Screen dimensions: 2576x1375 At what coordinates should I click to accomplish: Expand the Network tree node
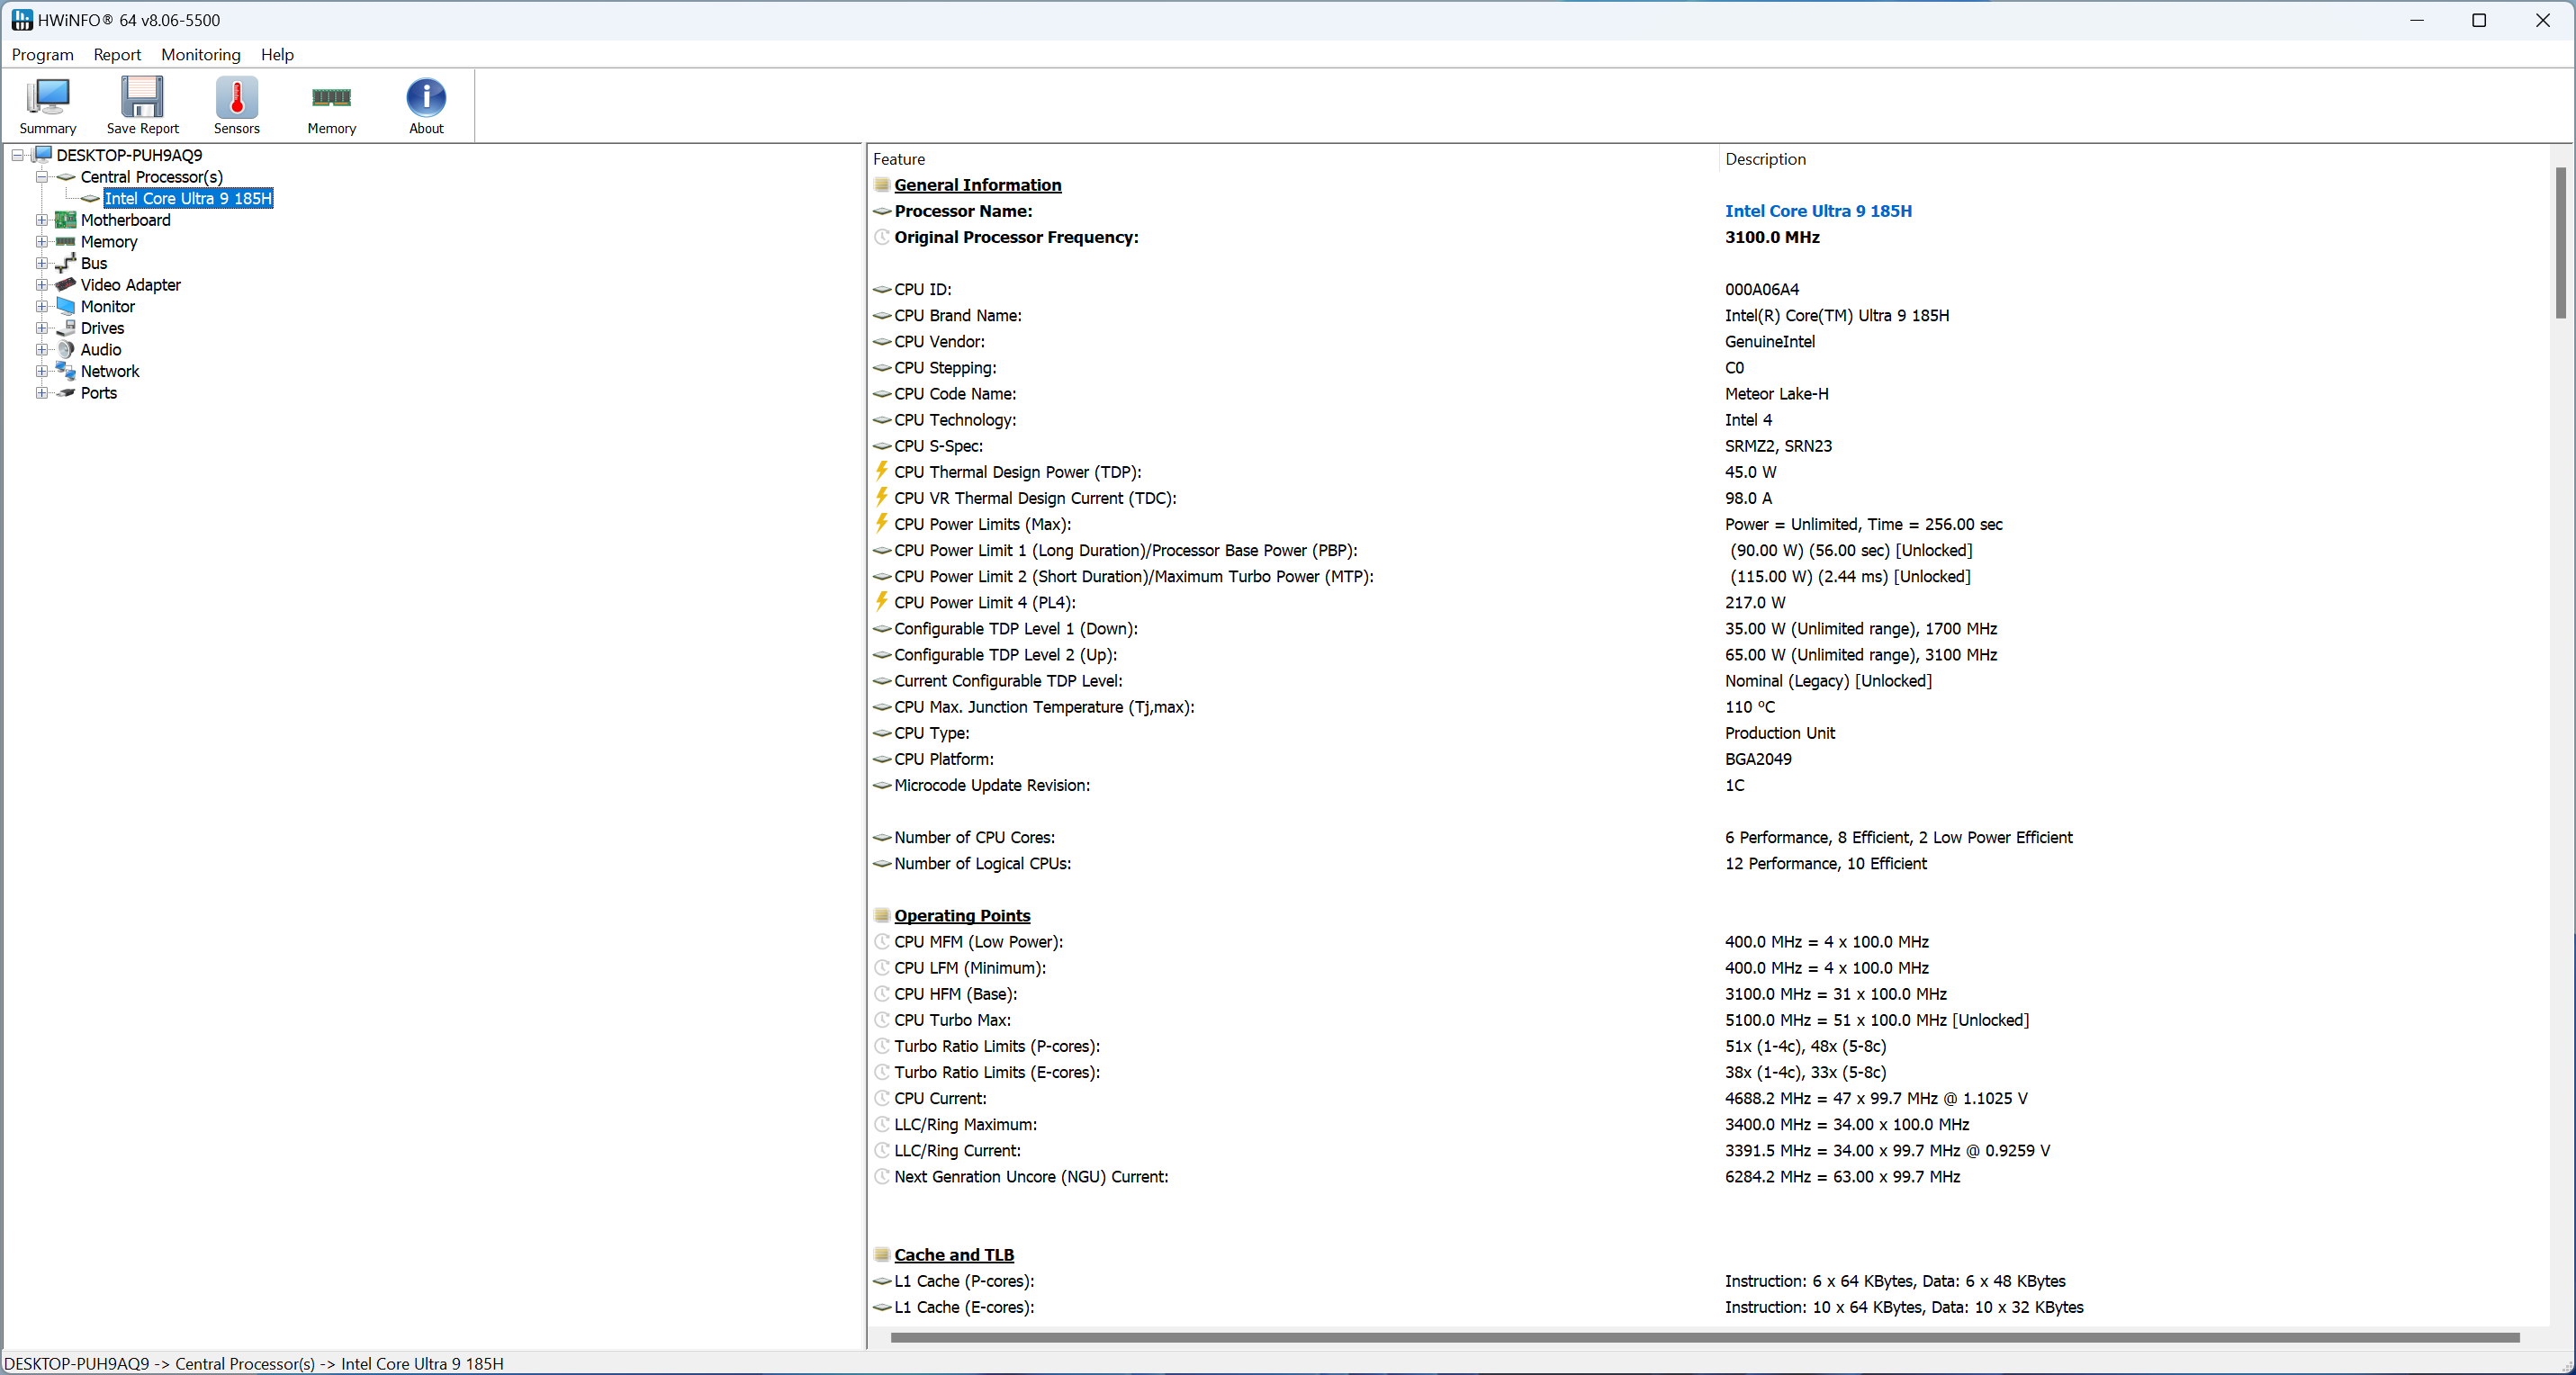42,371
